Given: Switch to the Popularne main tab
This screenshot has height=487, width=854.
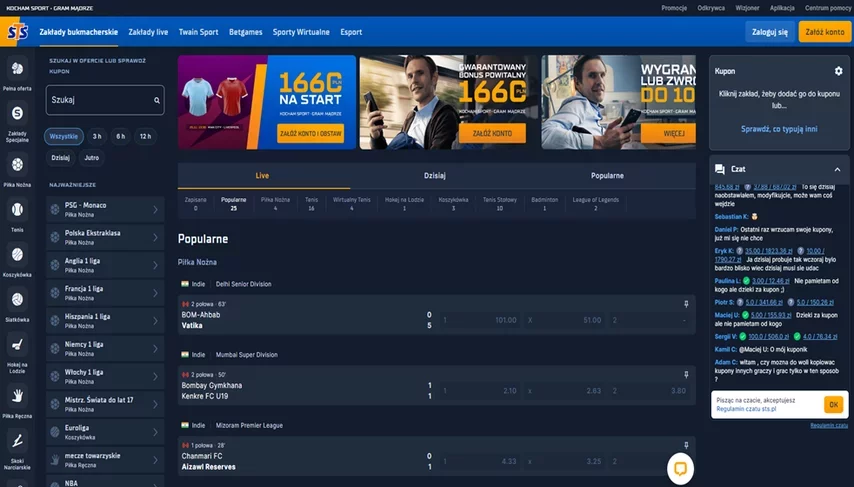Looking at the screenshot, I should tap(607, 175).
